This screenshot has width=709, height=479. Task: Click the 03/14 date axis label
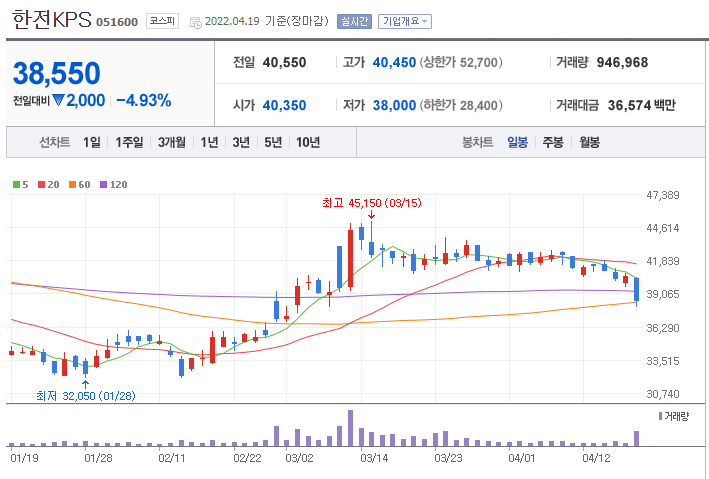click(374, 458)
